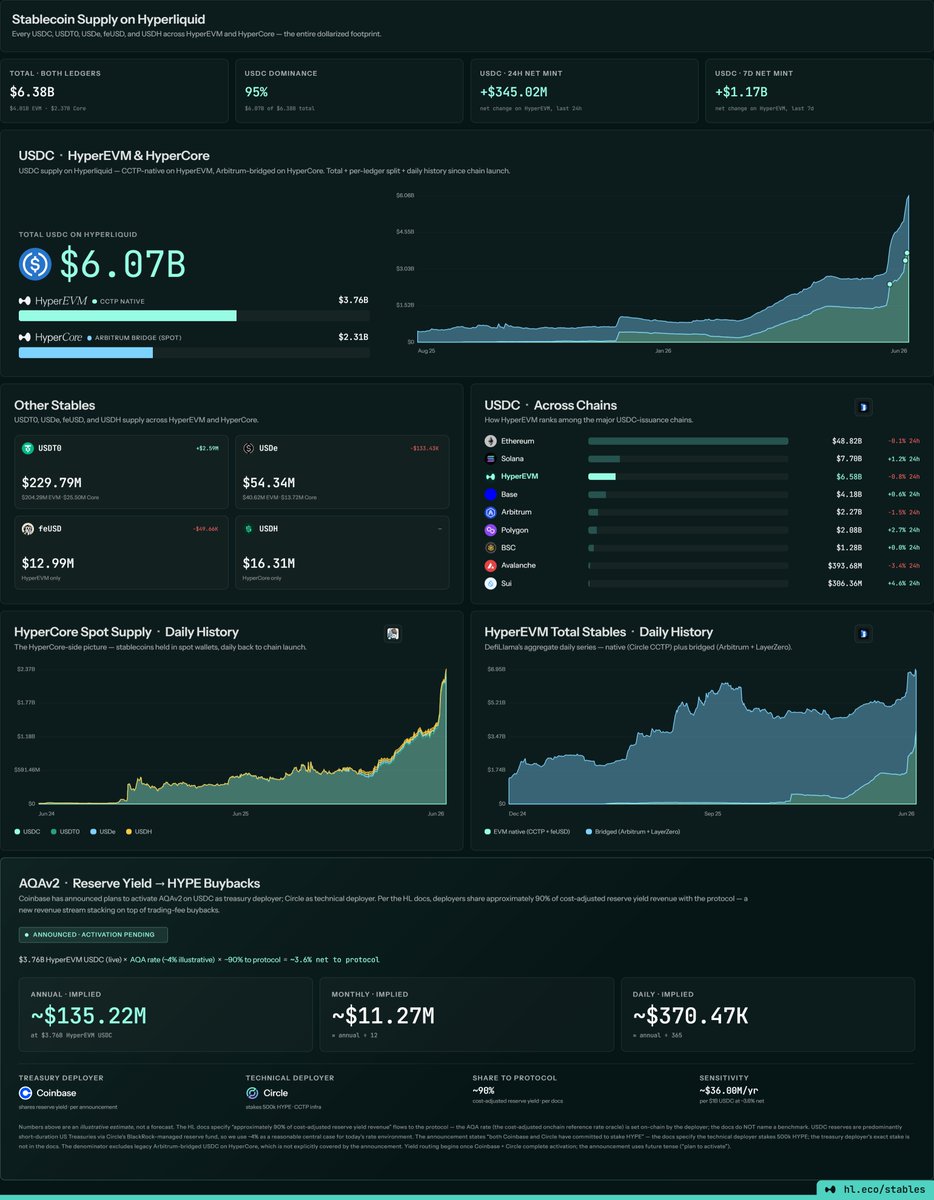Click the Sui chain icon
Viewport: 934px width, 1200px height.
[x=491, y=583]
